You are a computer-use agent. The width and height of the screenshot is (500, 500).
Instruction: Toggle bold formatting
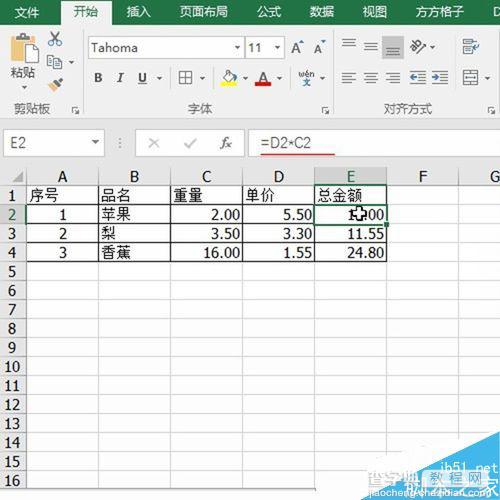coord(98,78)
